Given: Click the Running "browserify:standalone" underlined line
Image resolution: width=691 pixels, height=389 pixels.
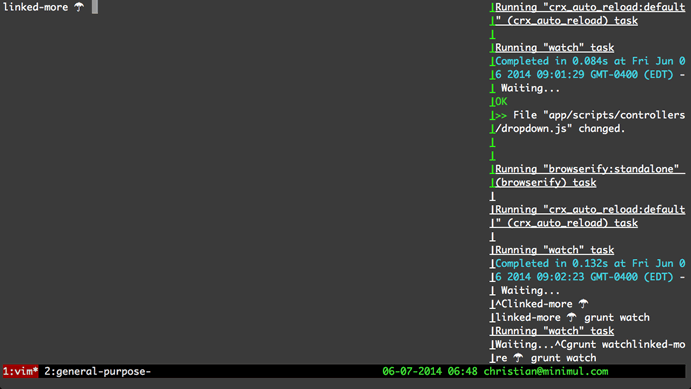Looking at the screenshot, I should pos(590,169).
